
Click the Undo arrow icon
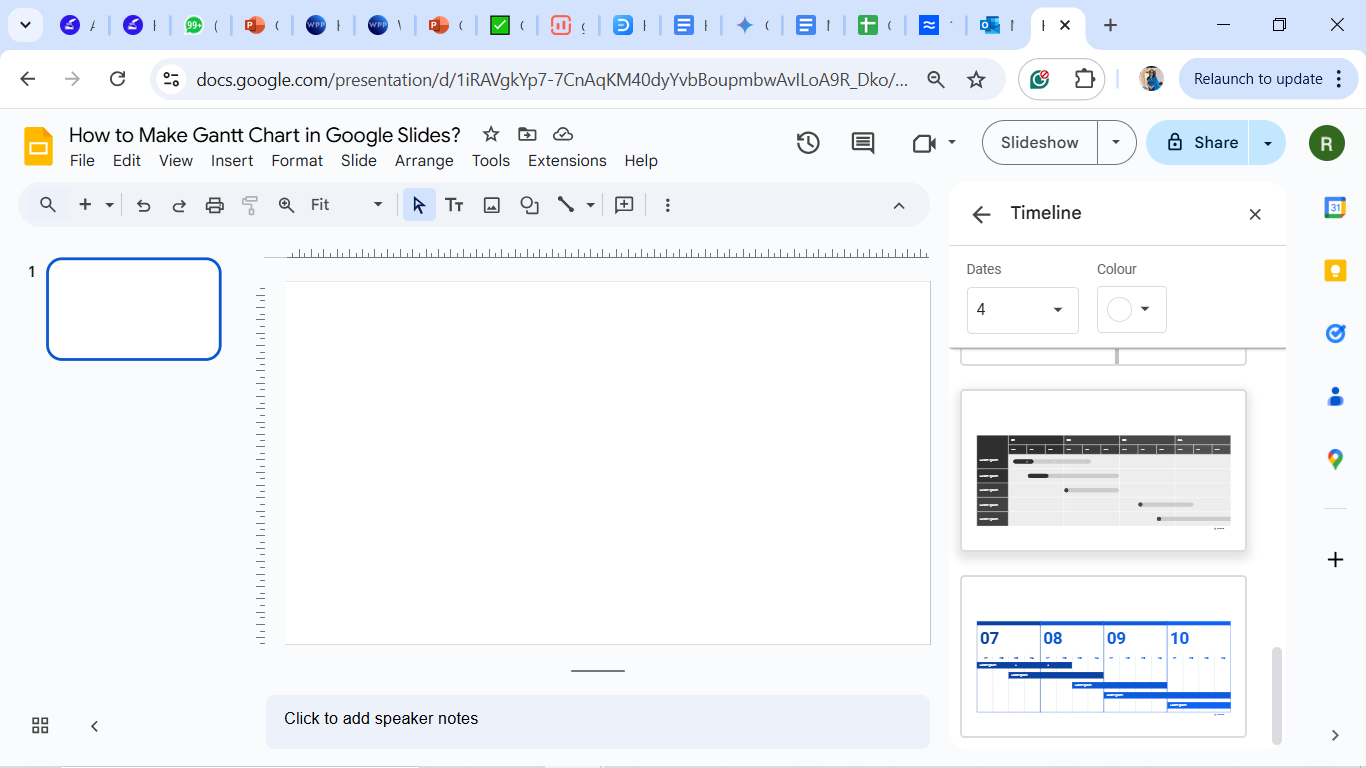pyautogui.click(x=143, y=205)
